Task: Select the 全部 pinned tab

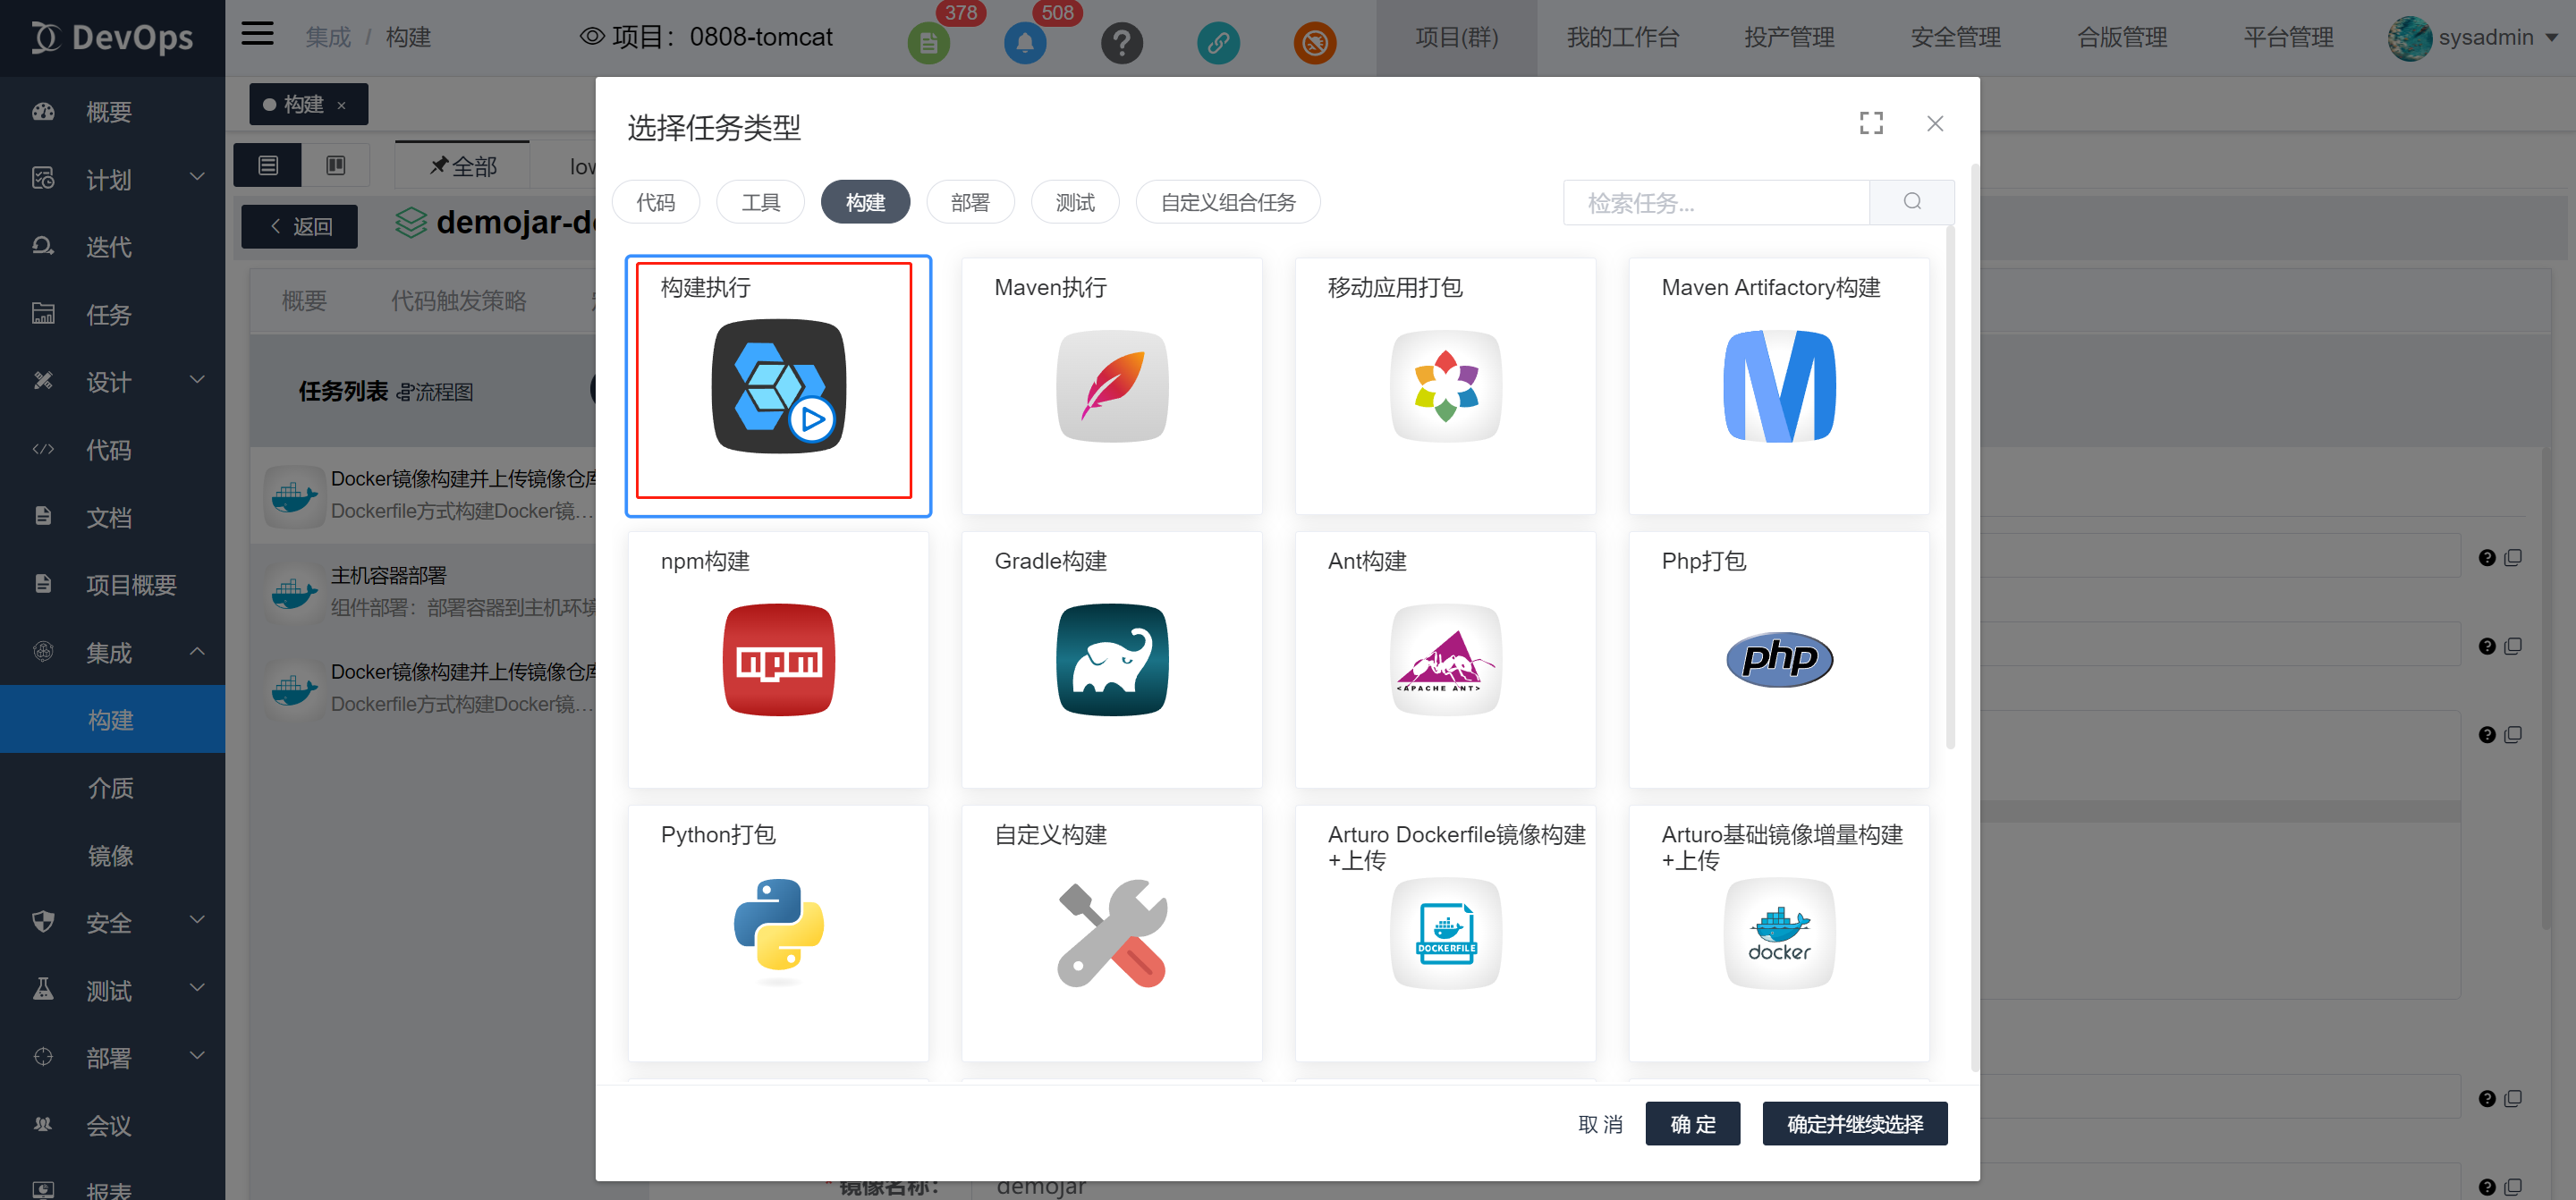Action: pos(463,165)
